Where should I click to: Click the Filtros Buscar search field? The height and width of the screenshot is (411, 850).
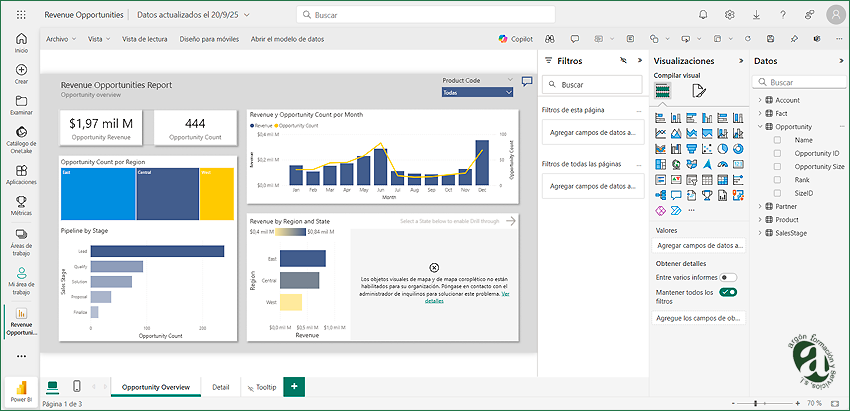click(593, 85)
